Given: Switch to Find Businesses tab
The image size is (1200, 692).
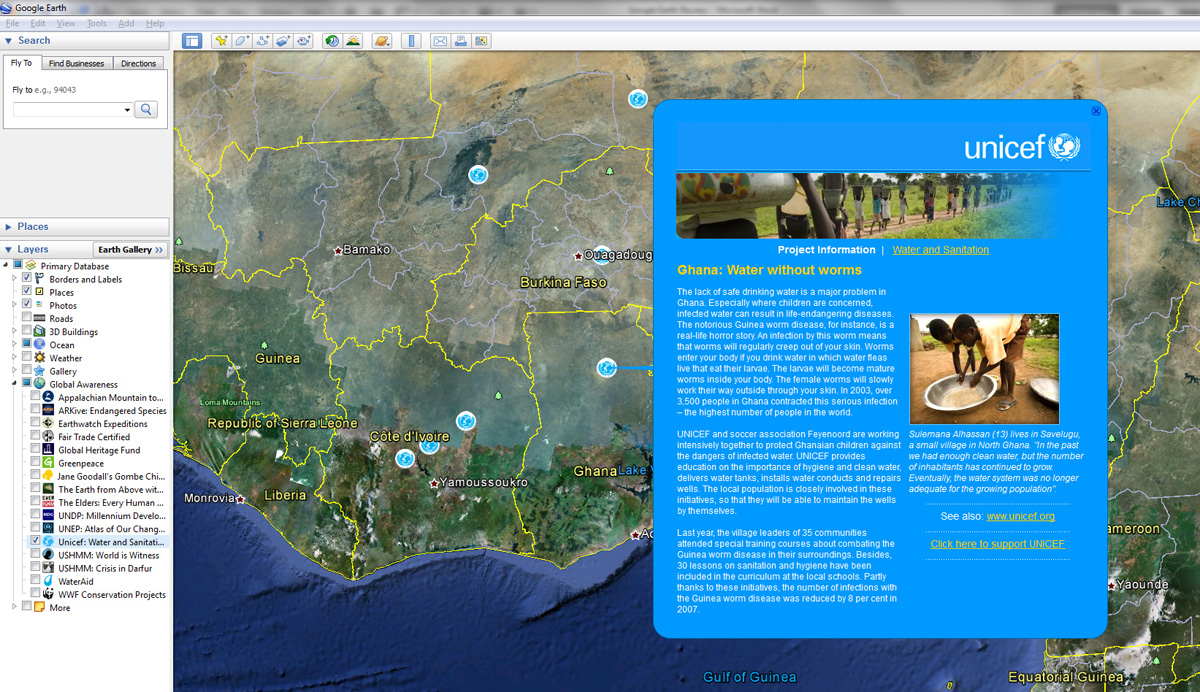Looking at the screenshot, I should [77, 63].
